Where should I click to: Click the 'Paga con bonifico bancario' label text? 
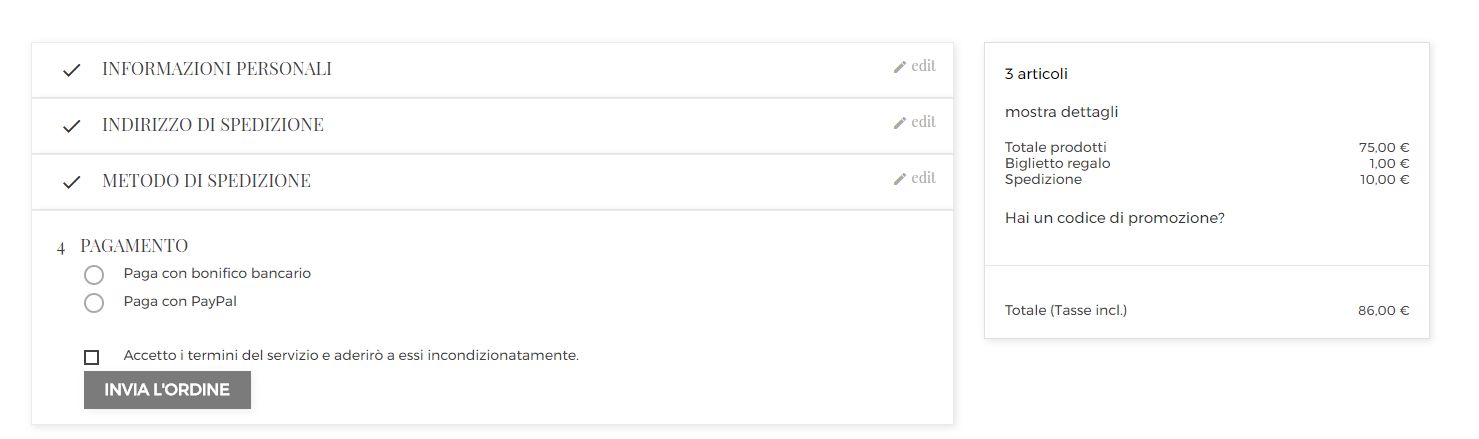[217, 273]
